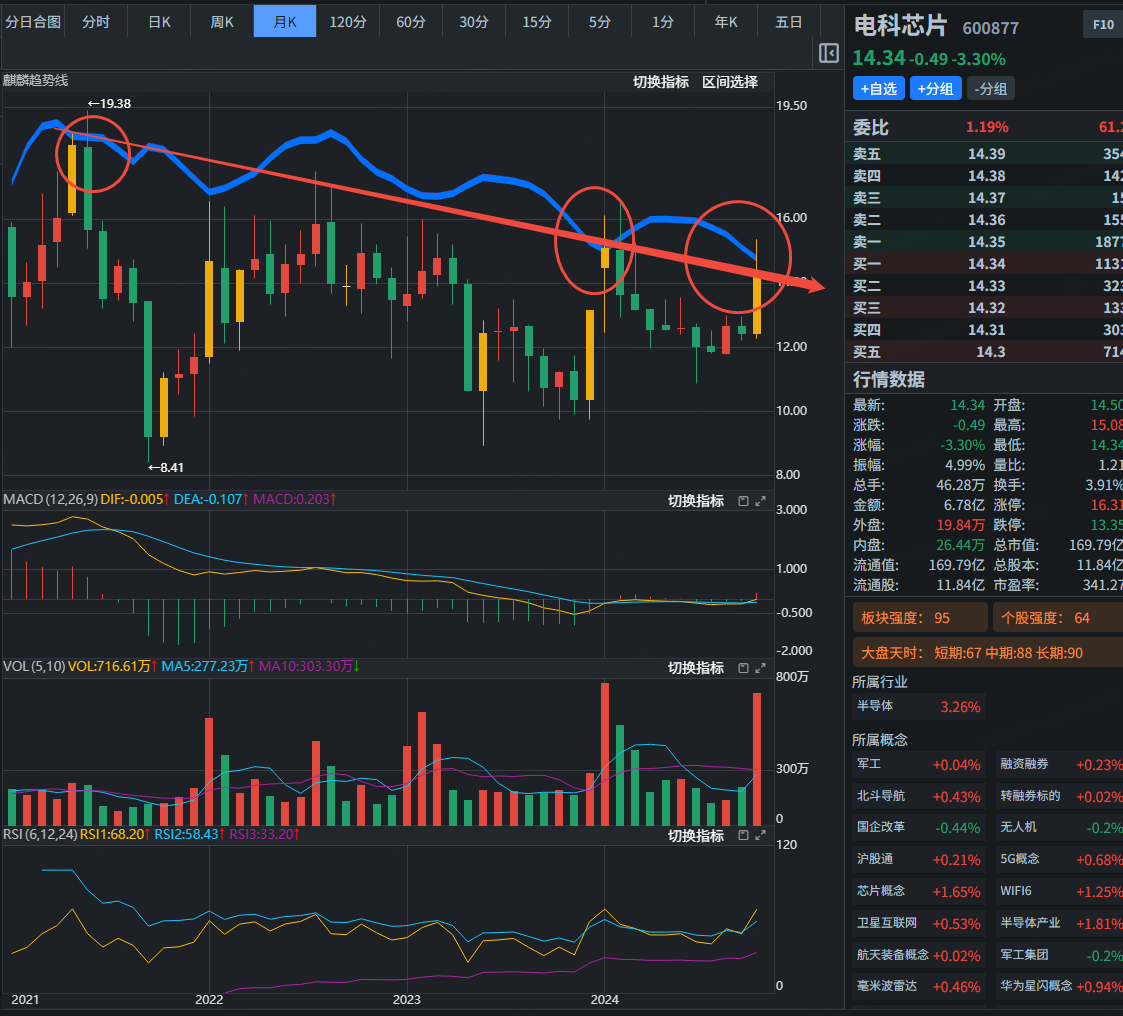The width and height of the screenshot is (1123, 1016).
Task: Collapse the right-side quote panel icon
Action: 828,53
